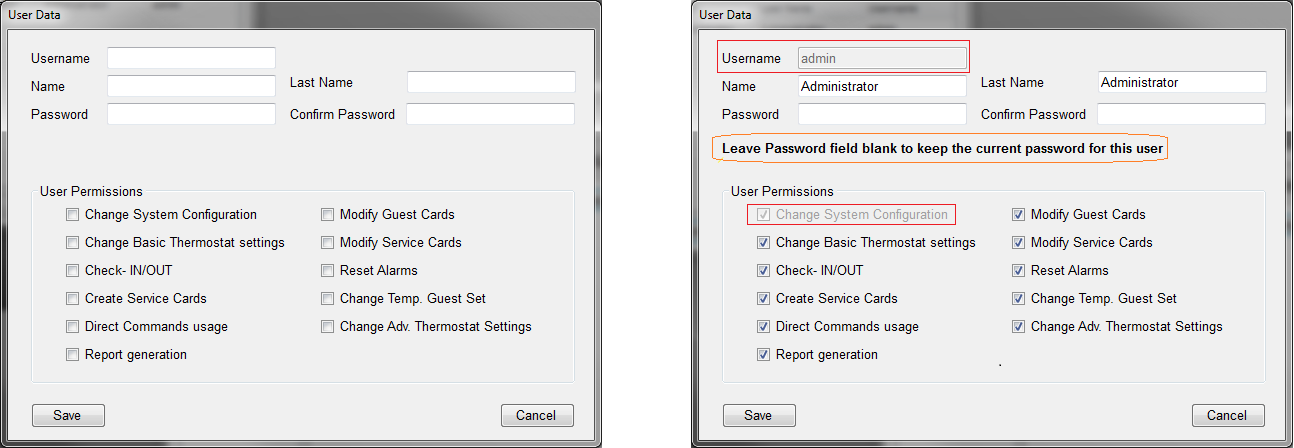Viewport: 1294px width, 448px height.
Task: Untick checked Change Basic Thermostat settings
Action: [x=763, y=242]
